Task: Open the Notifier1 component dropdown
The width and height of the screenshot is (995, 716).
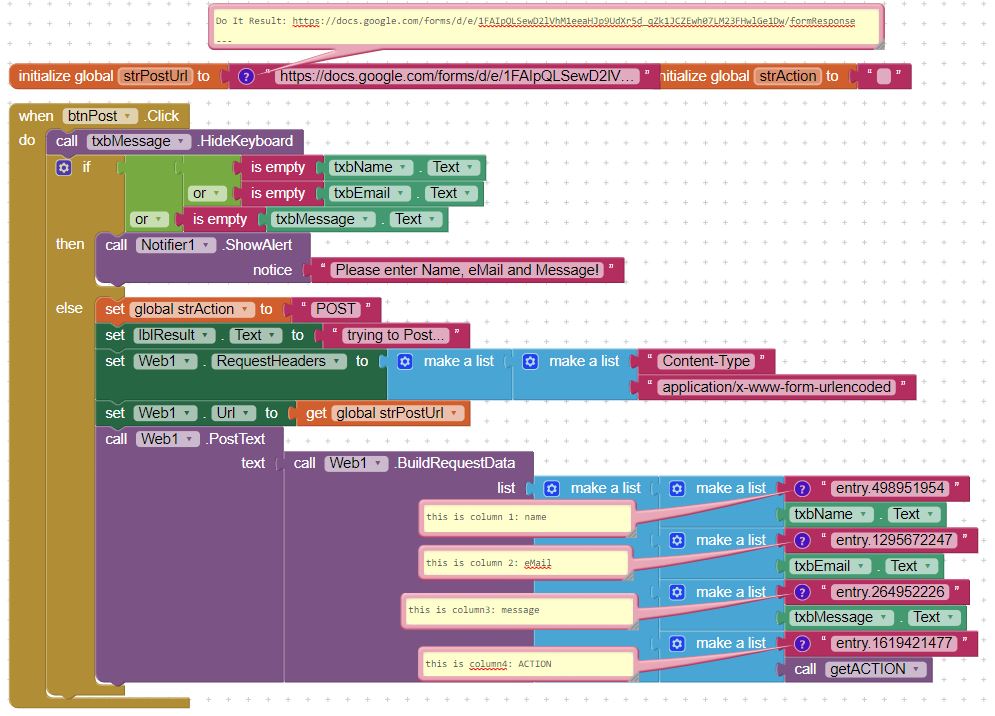Action: pos(176,245)
